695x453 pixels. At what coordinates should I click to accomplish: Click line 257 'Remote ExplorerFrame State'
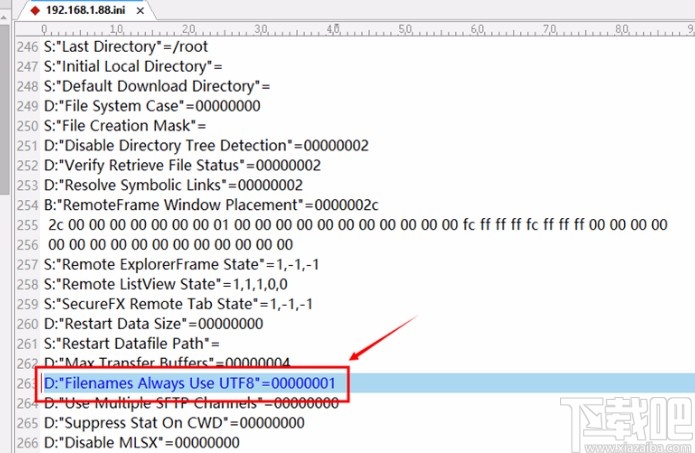pyautogui.click(x=181, y=265)
